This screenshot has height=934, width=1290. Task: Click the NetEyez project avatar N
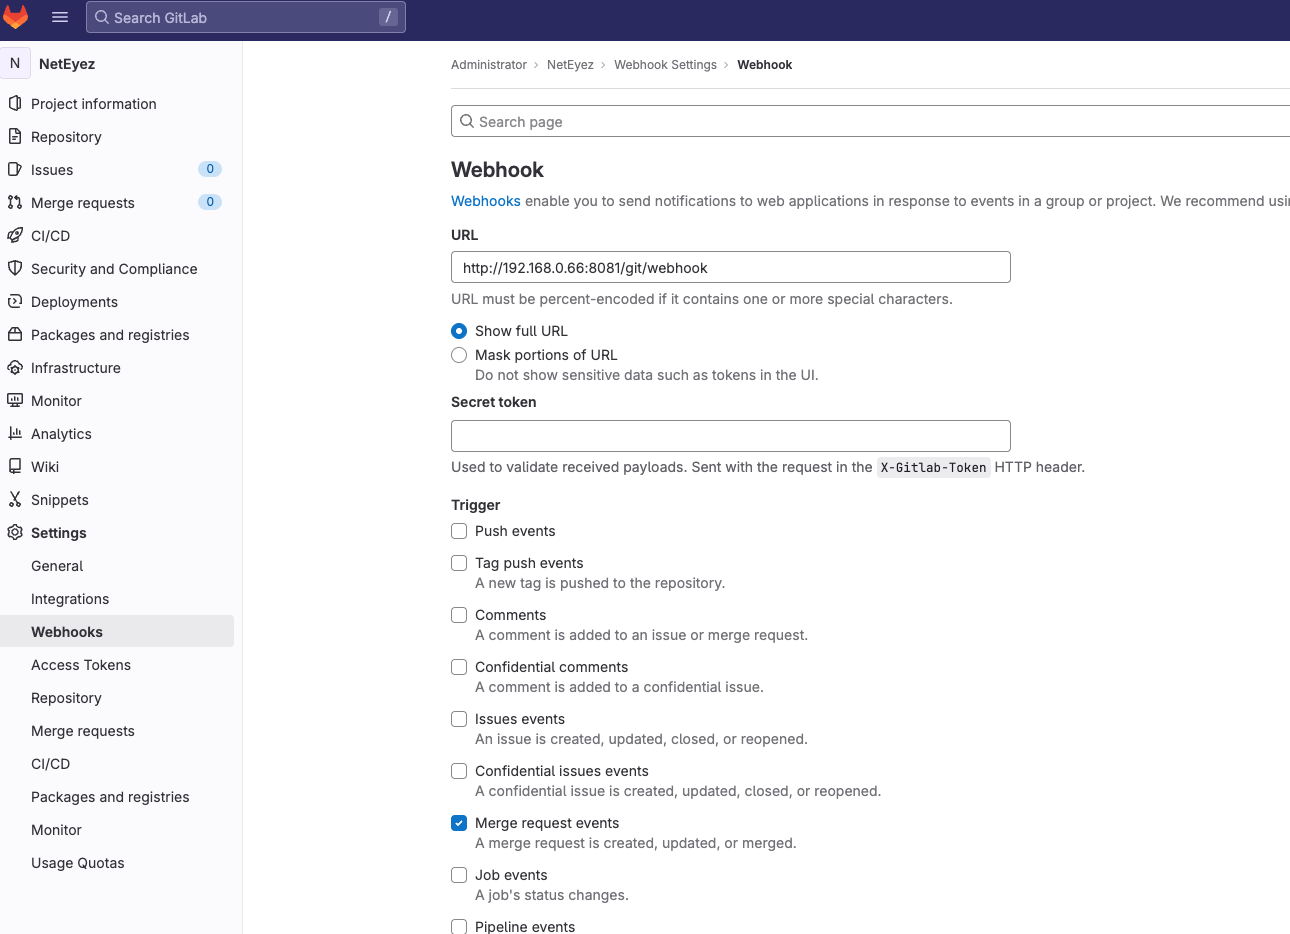pyautogui.click(x=15, y=63)
